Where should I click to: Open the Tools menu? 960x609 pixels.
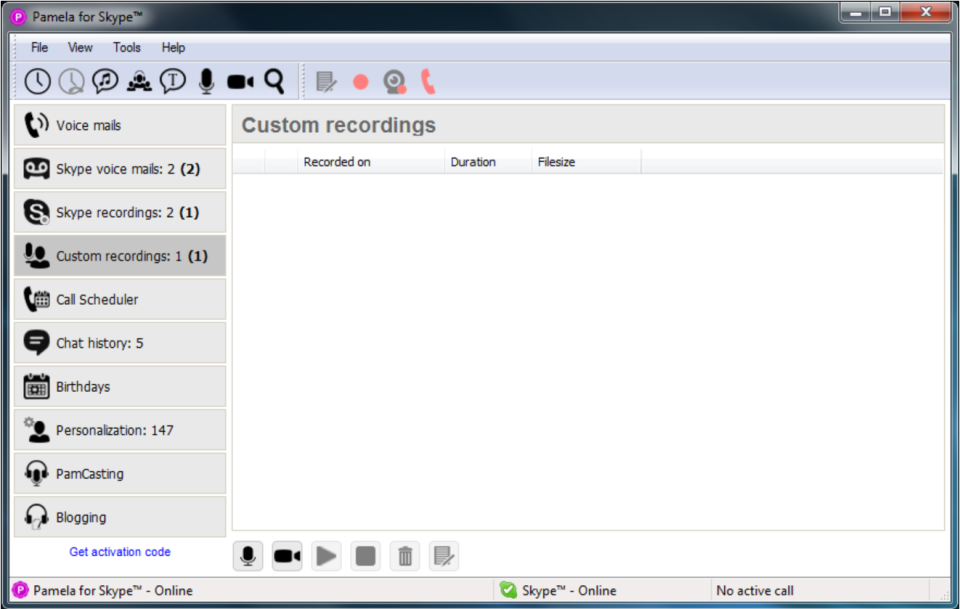pos(127,47)
